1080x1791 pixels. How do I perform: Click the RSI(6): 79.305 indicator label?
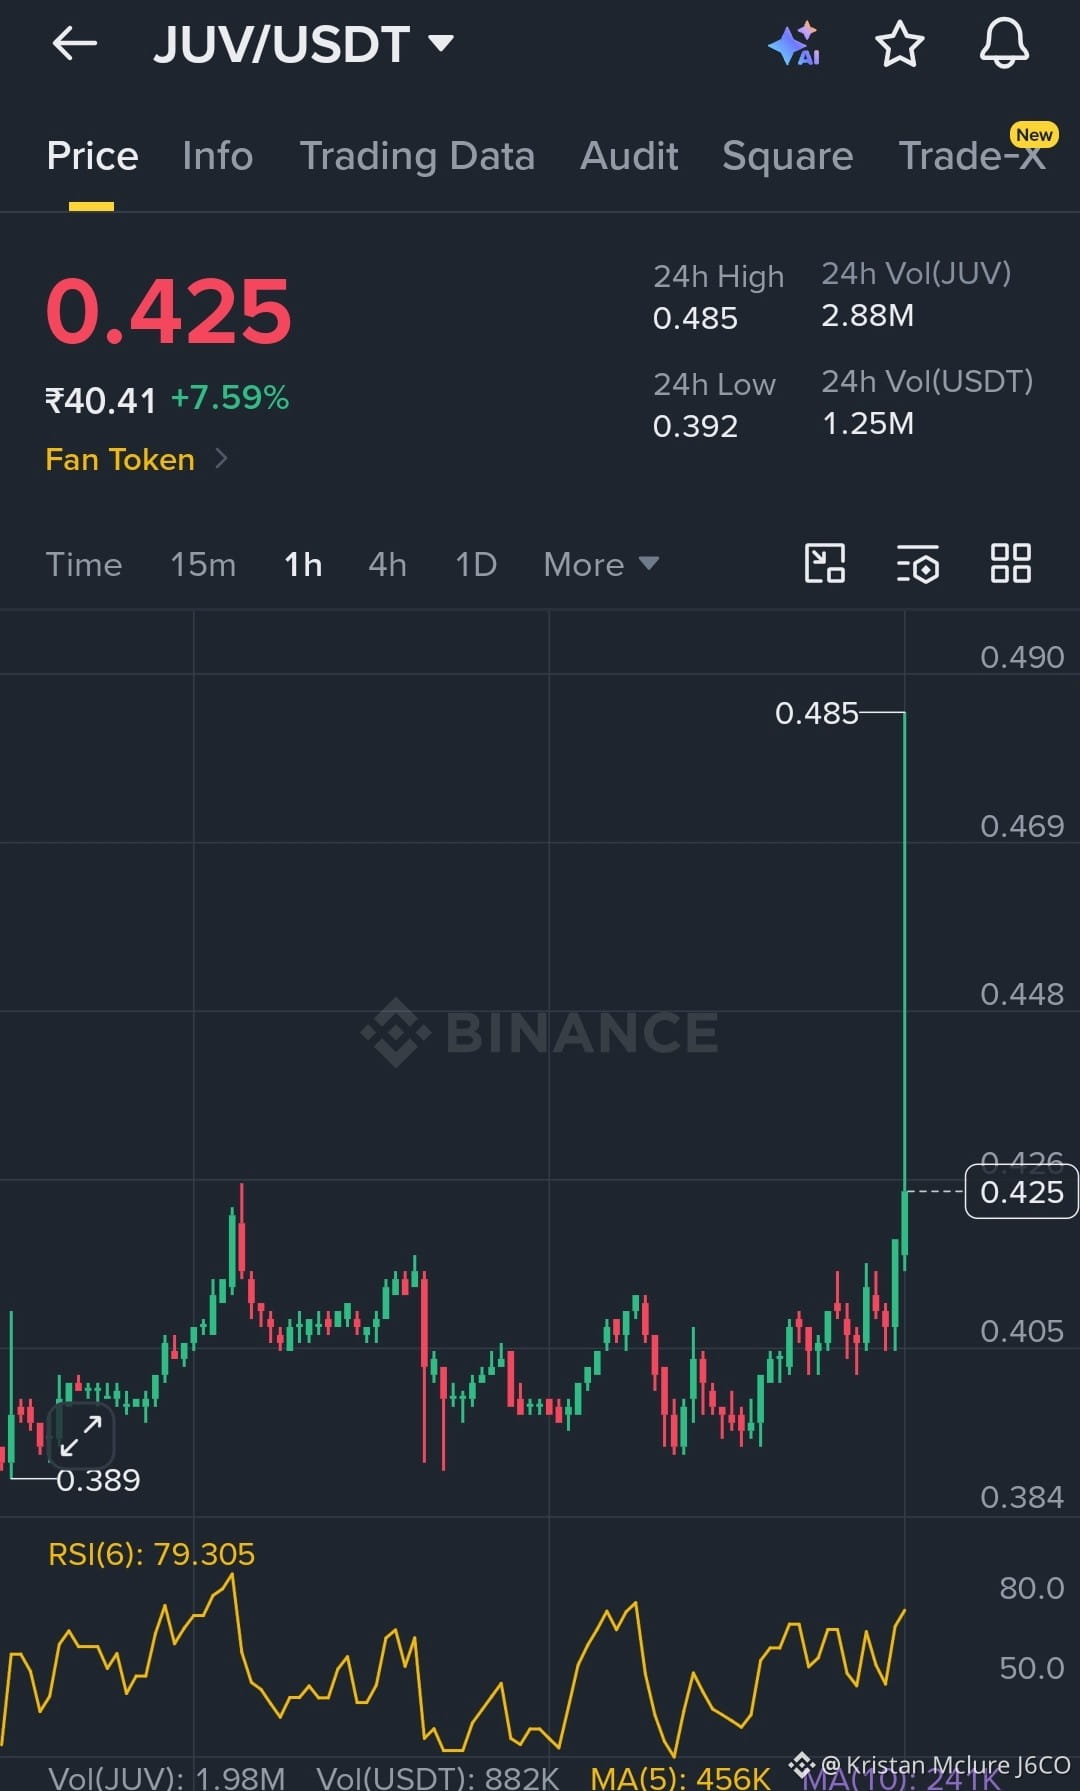point(151,1553)
